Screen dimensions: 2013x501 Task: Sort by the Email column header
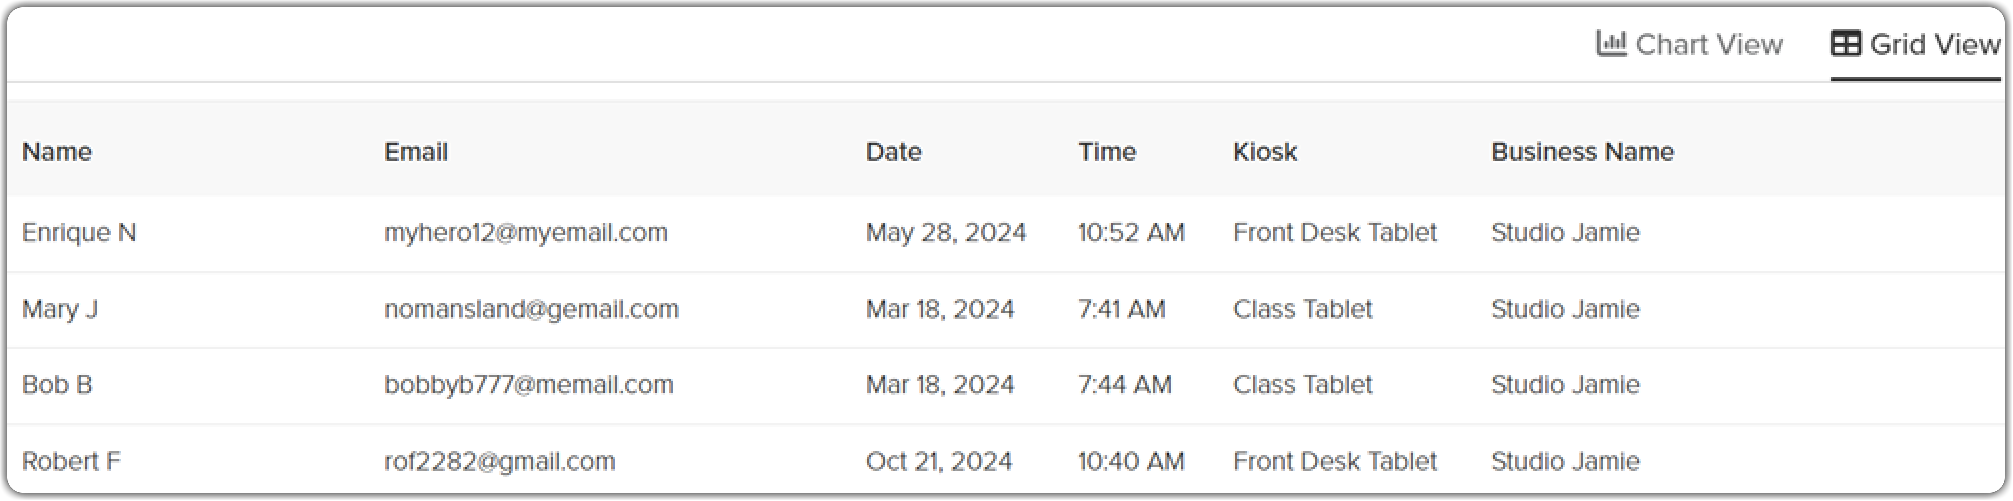[416, 152]
